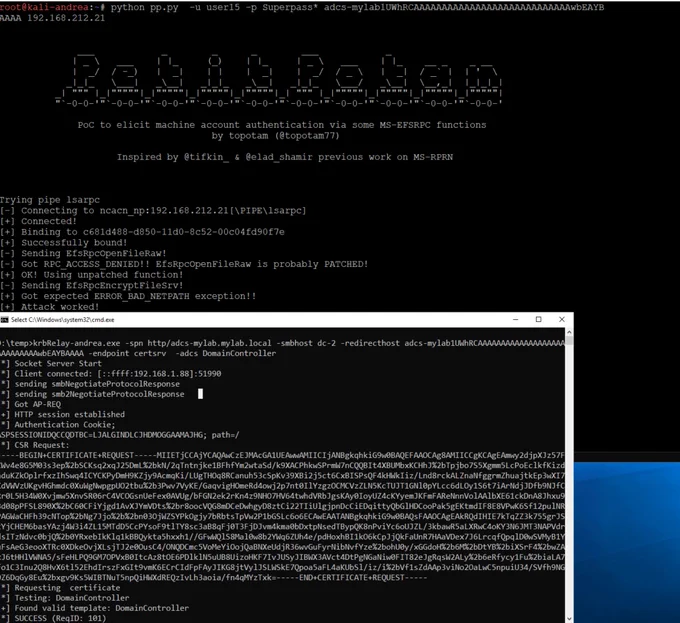Click the 'CSR Request:' line
Image resolution: width=680 pixels, height=623 pixels.
tap(35, 445)
